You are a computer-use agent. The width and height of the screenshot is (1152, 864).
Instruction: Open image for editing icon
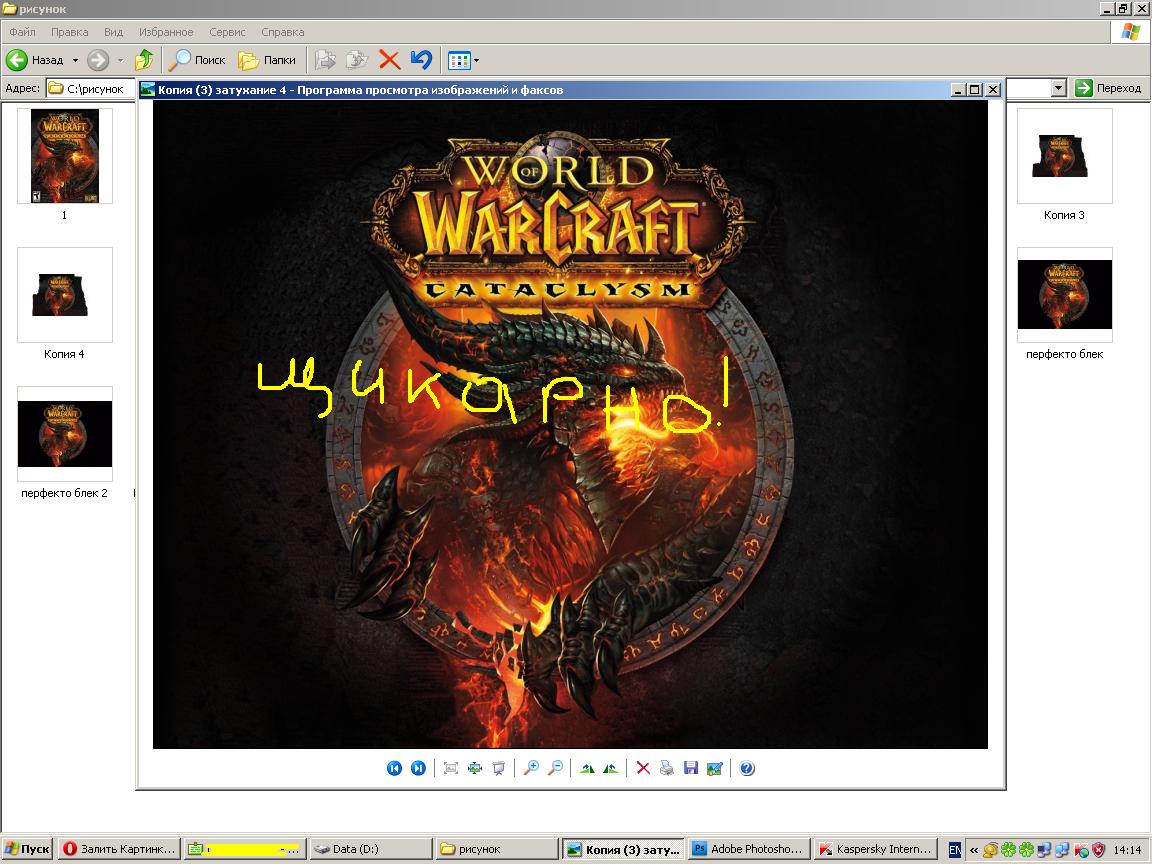click(714, 768)
